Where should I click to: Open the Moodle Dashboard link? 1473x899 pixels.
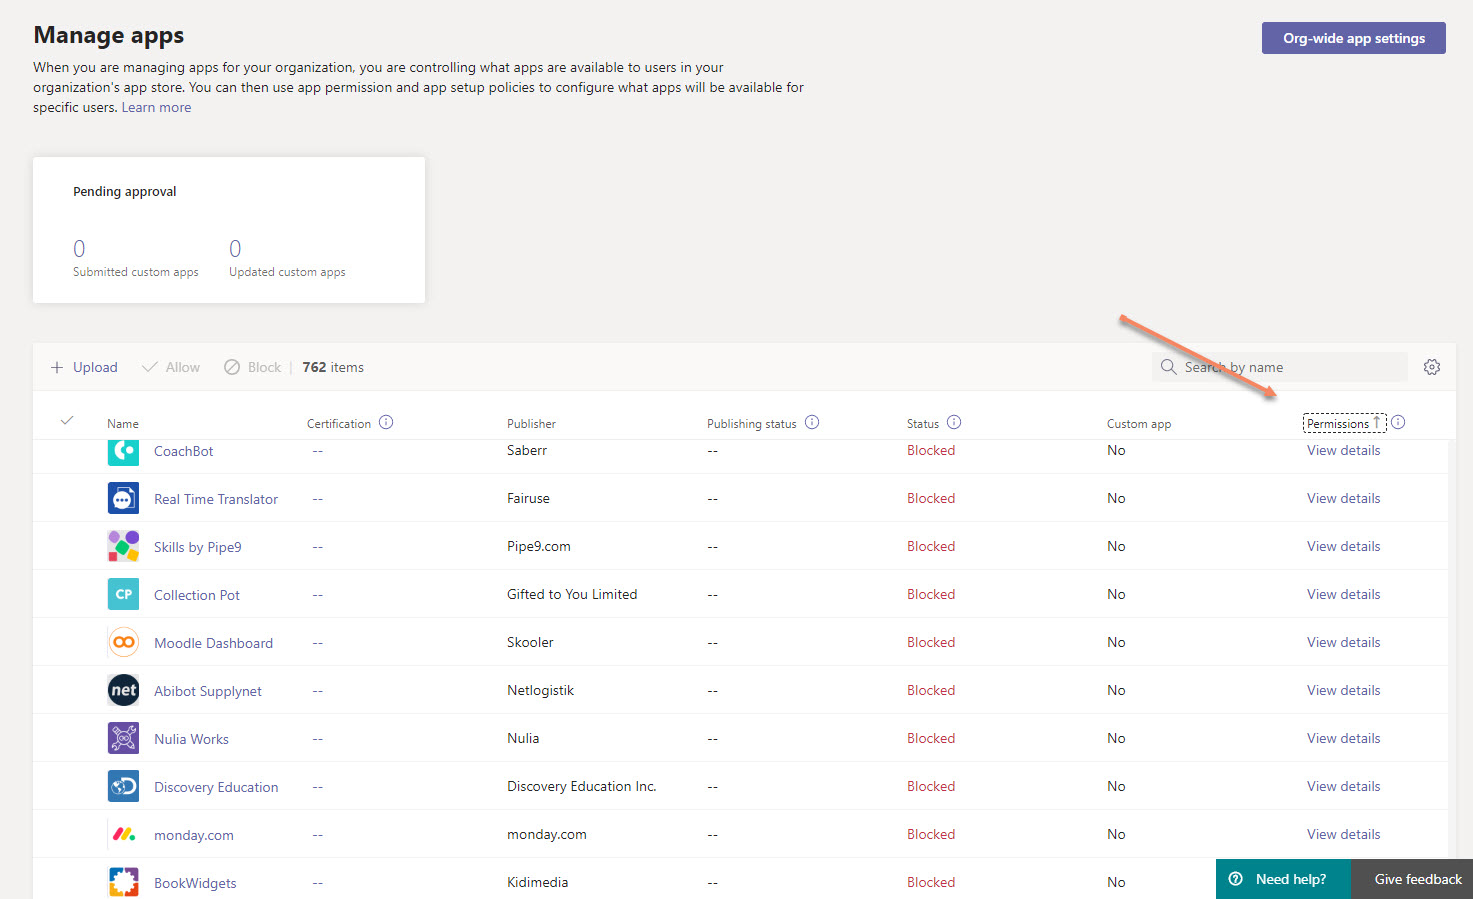[213, 643]
